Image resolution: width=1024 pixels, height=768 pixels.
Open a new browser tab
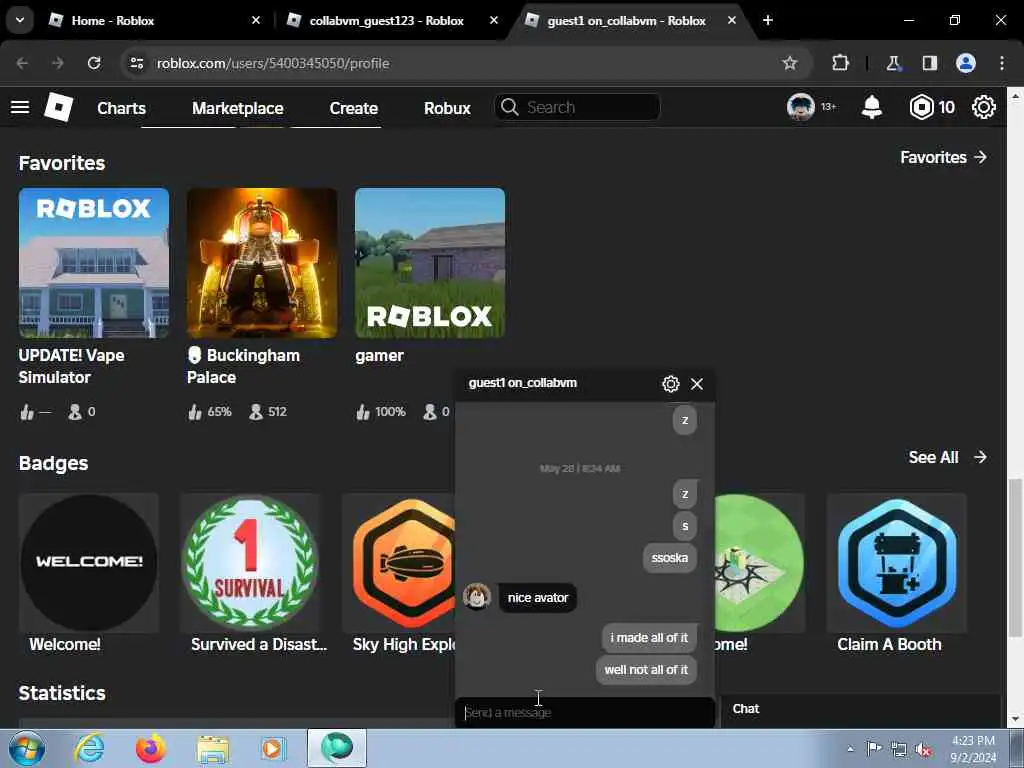point(768,20)
